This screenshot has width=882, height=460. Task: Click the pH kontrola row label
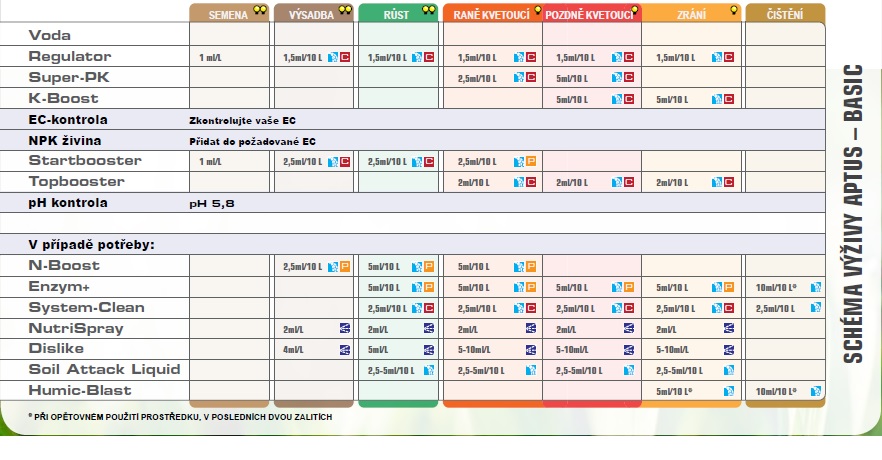(68, 202)
